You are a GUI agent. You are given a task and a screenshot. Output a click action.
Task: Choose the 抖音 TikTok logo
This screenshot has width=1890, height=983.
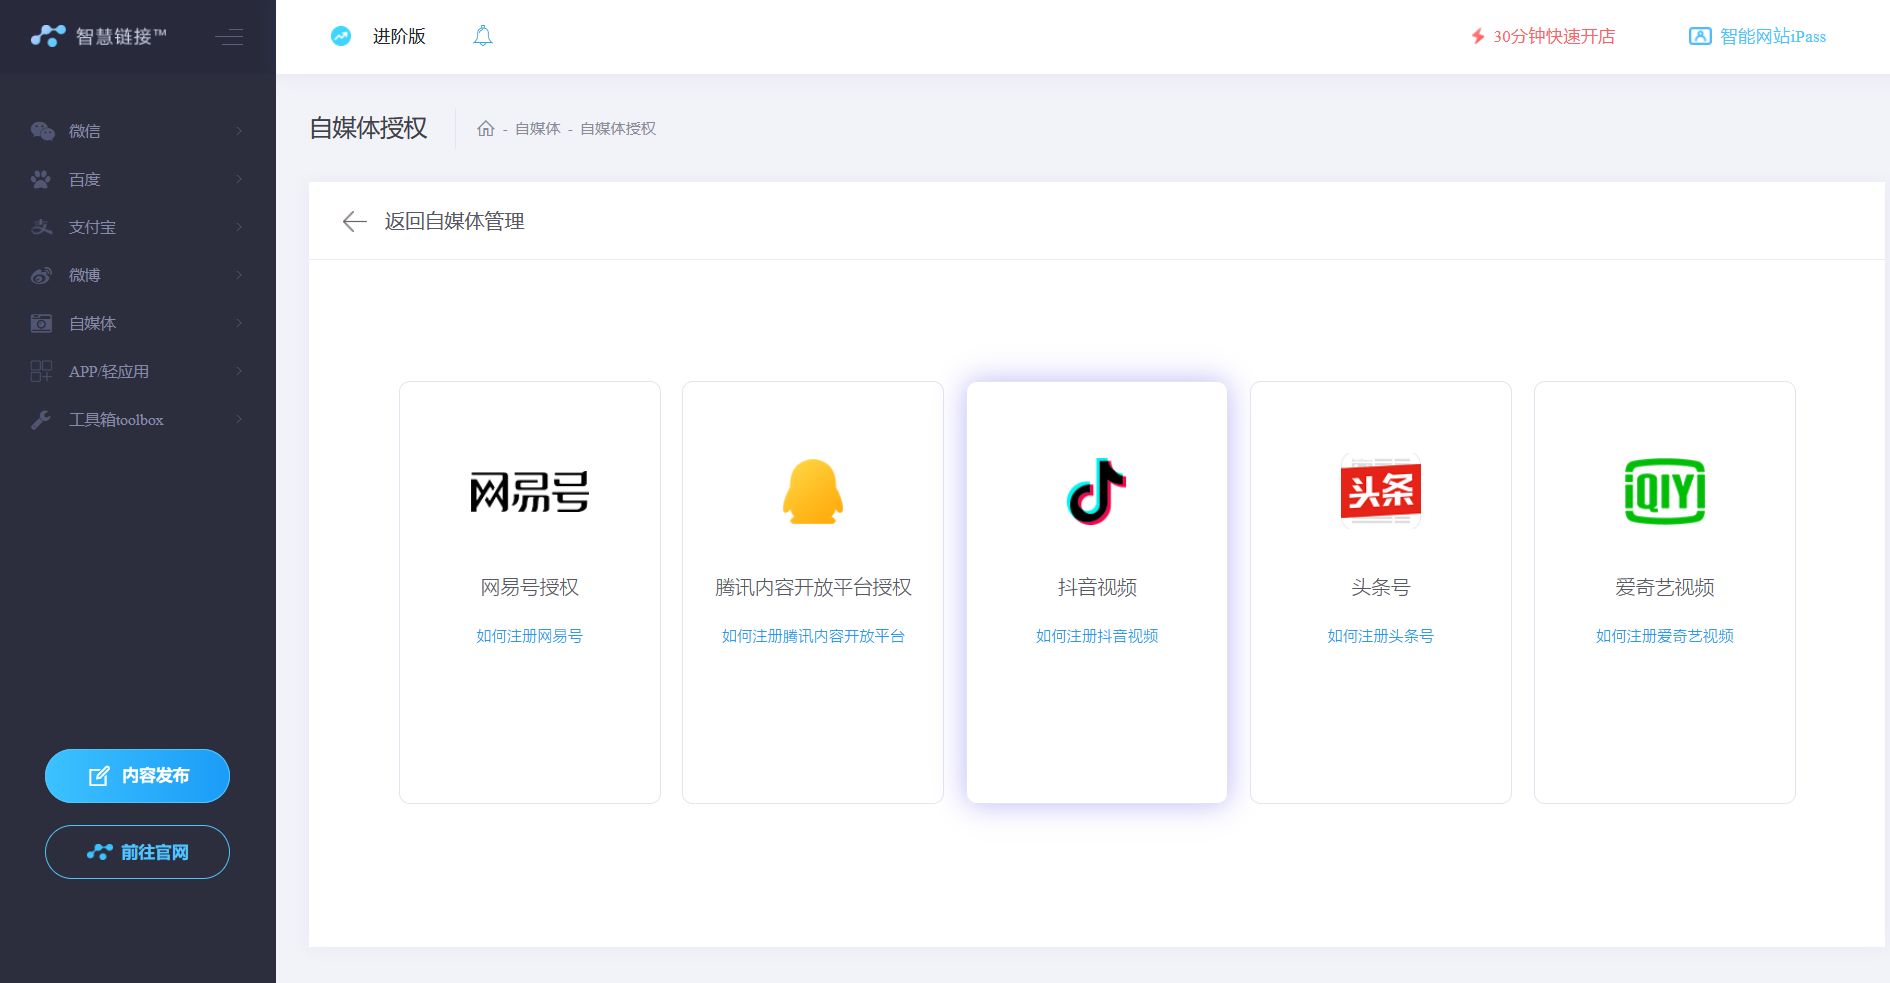(x=1096, y=492)
